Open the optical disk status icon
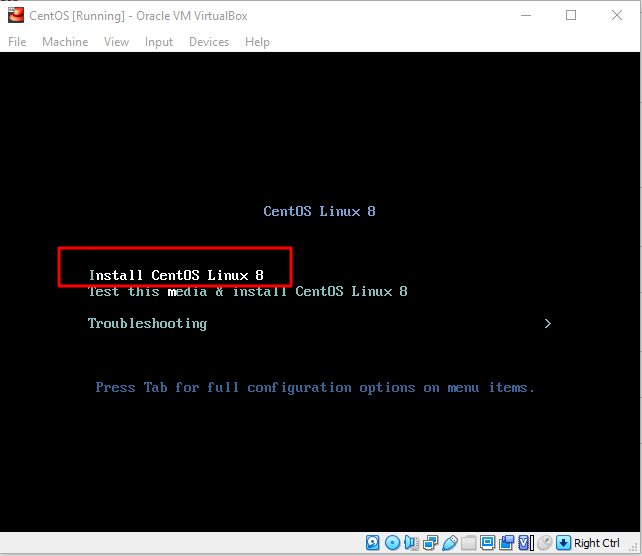The image size is (642, 556). point(392,543)
